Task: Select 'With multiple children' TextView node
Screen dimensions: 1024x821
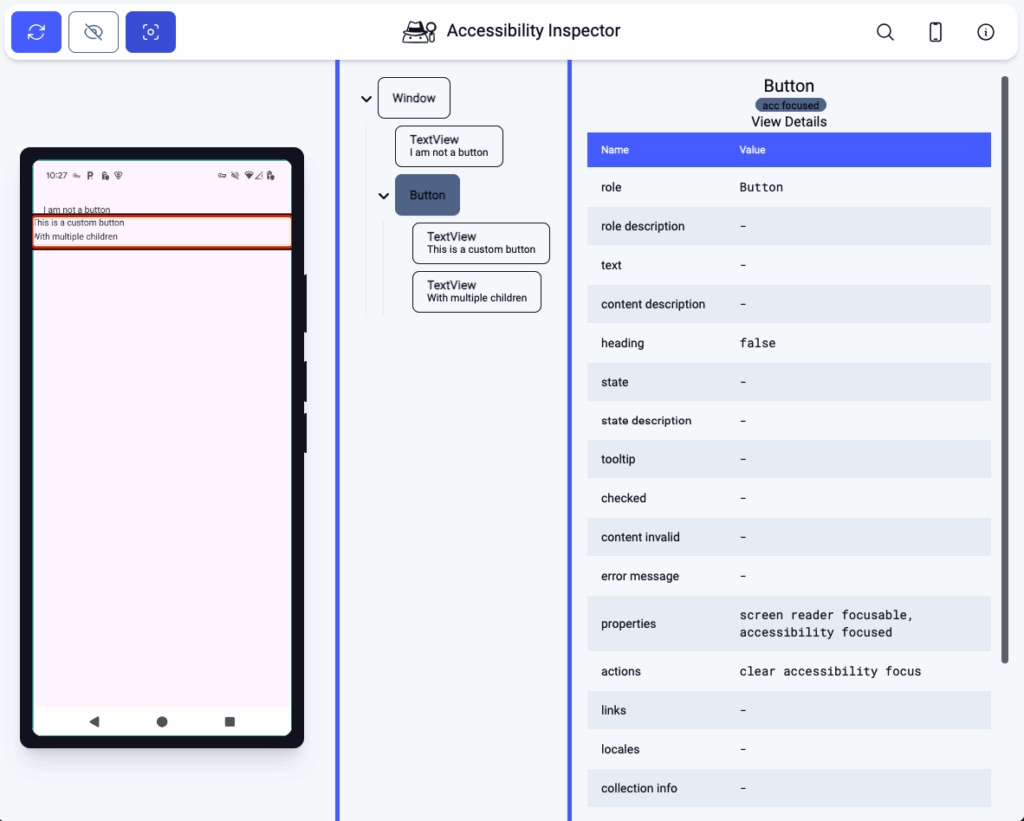Action: pos(476,291)
